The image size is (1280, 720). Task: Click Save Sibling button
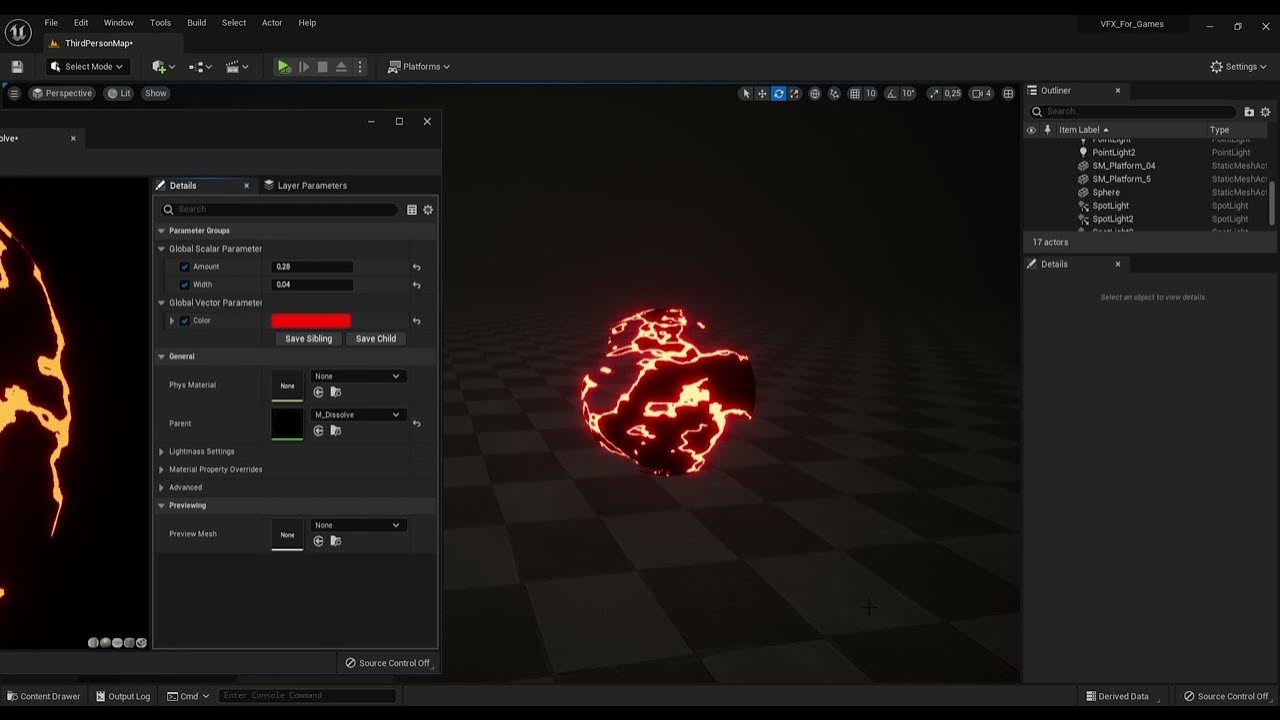pyautogui.click(x=308, y=339)
